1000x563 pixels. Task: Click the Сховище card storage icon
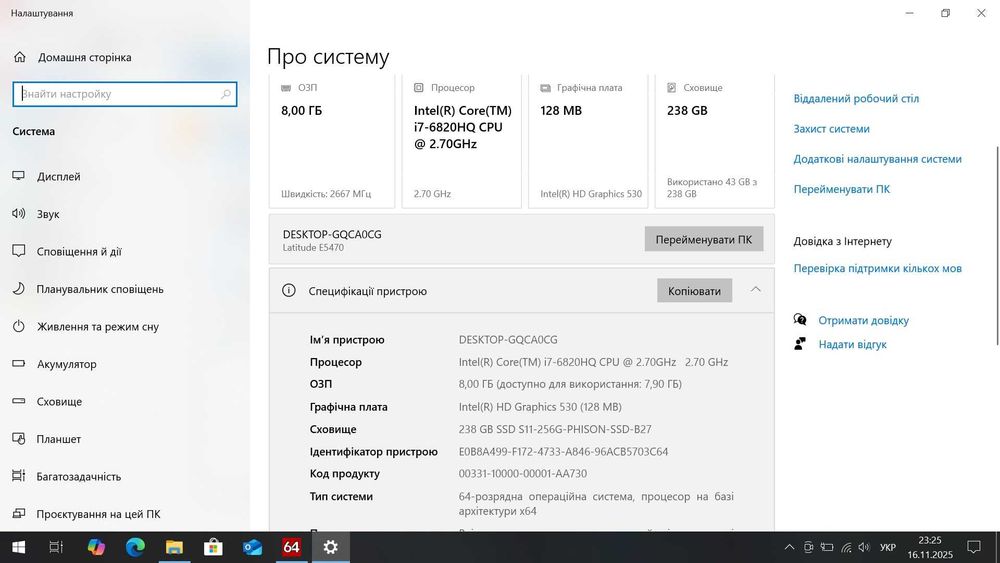(672, 88)
